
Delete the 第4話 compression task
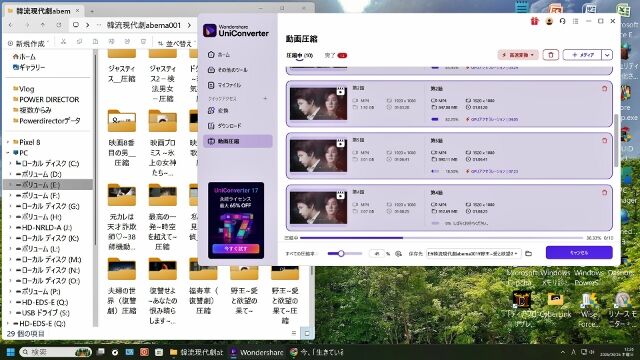pyautogui.click(x=604, y=192)
